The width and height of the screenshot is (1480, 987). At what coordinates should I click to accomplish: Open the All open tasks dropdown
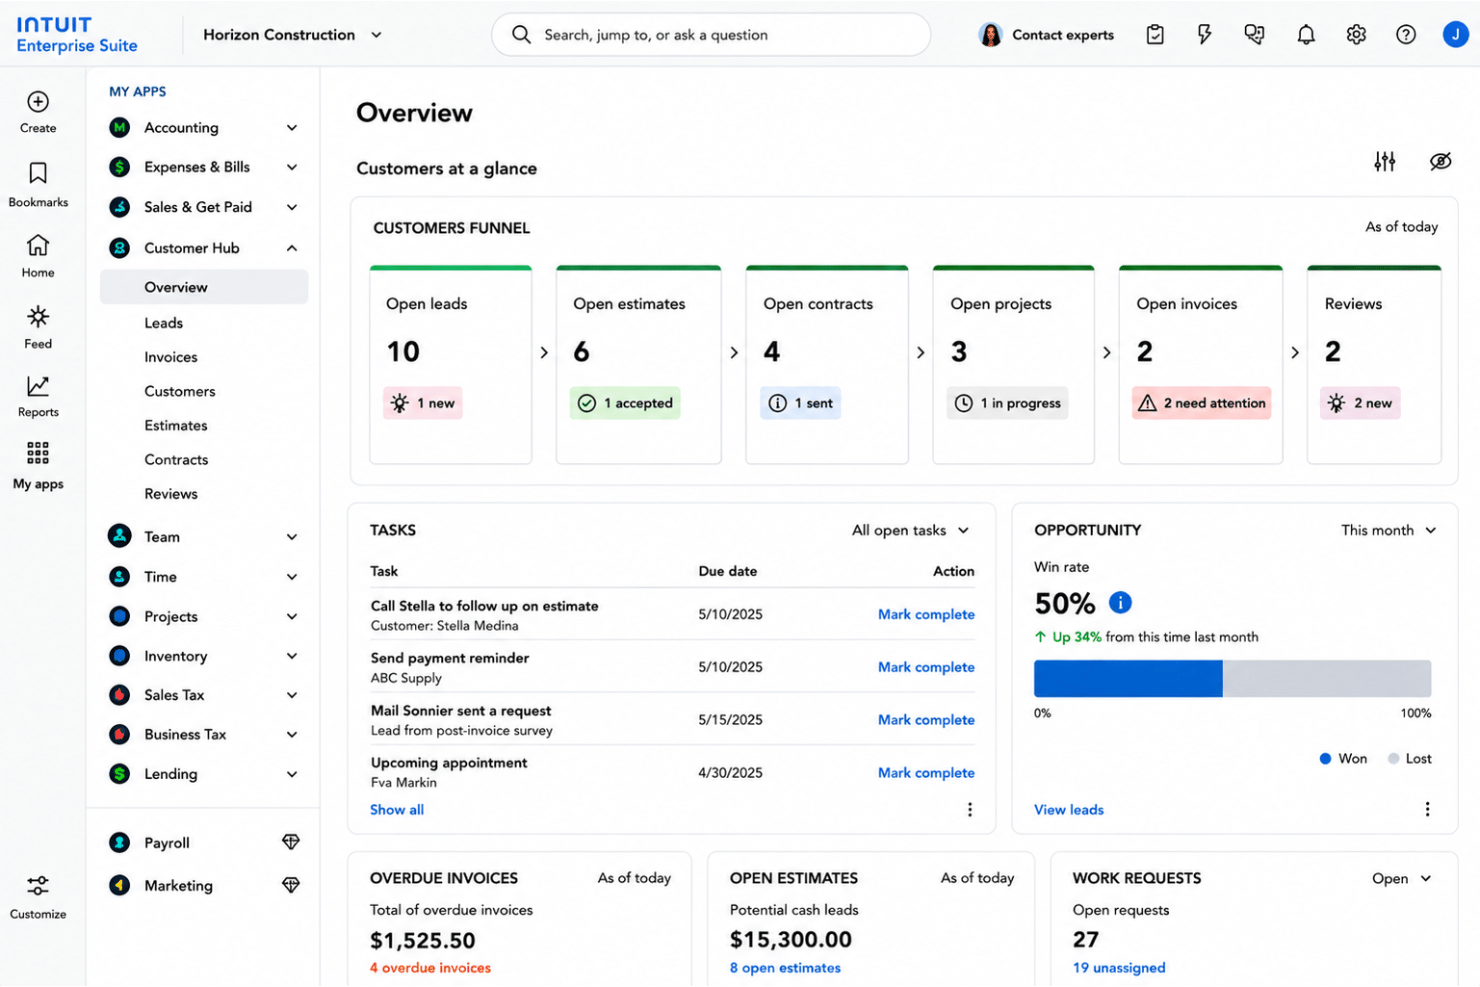pyautogui.click(x=910, y=531)
